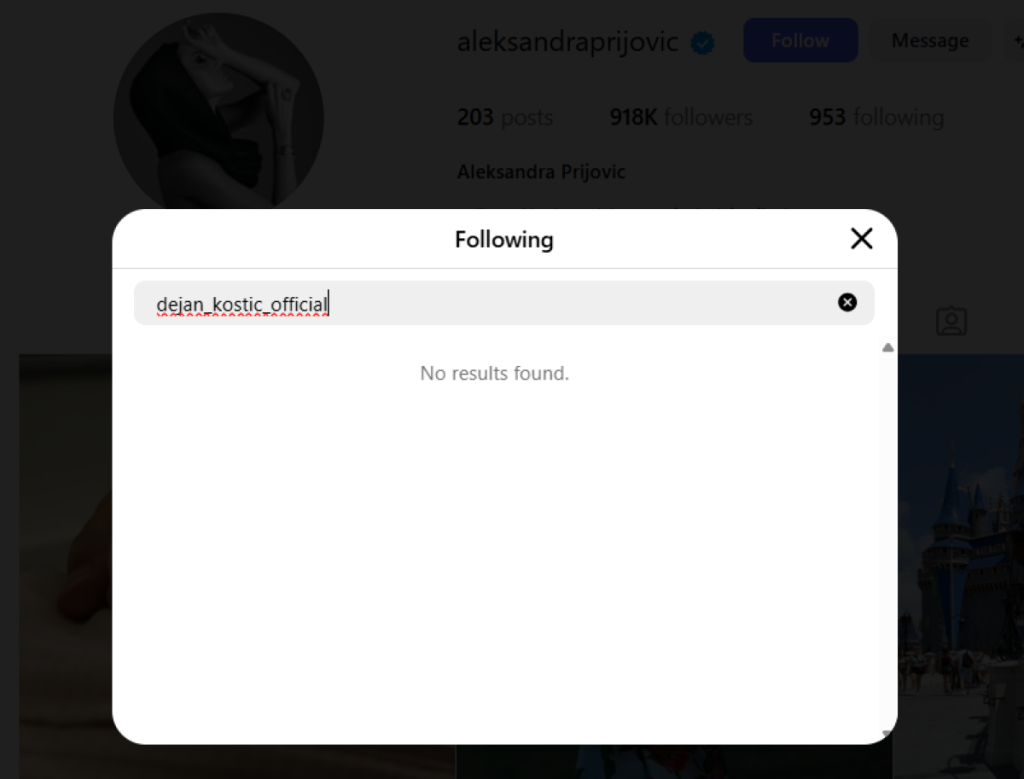View the profile picture
The height and width of the screenshot is (779, 1024).
[x=219, y=112]
